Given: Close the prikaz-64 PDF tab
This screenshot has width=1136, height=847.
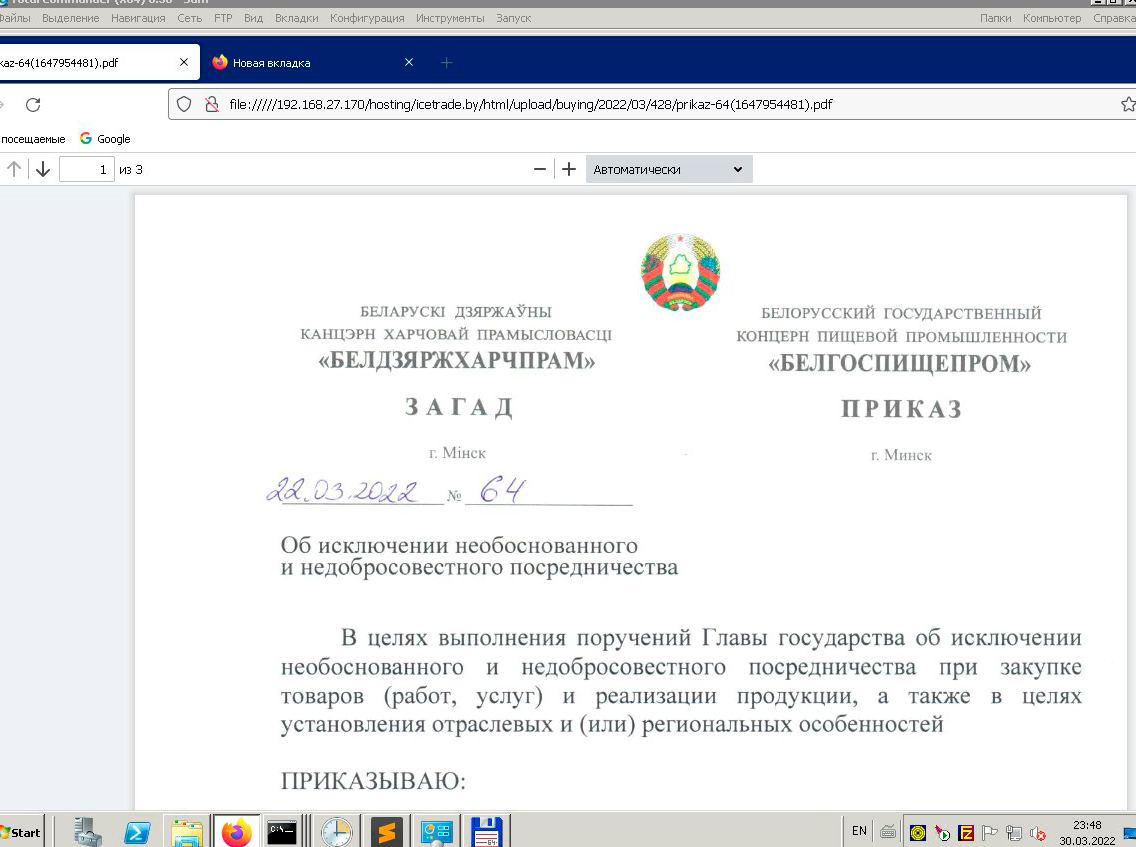Looking at the screenshot, I should pos(184,62).
